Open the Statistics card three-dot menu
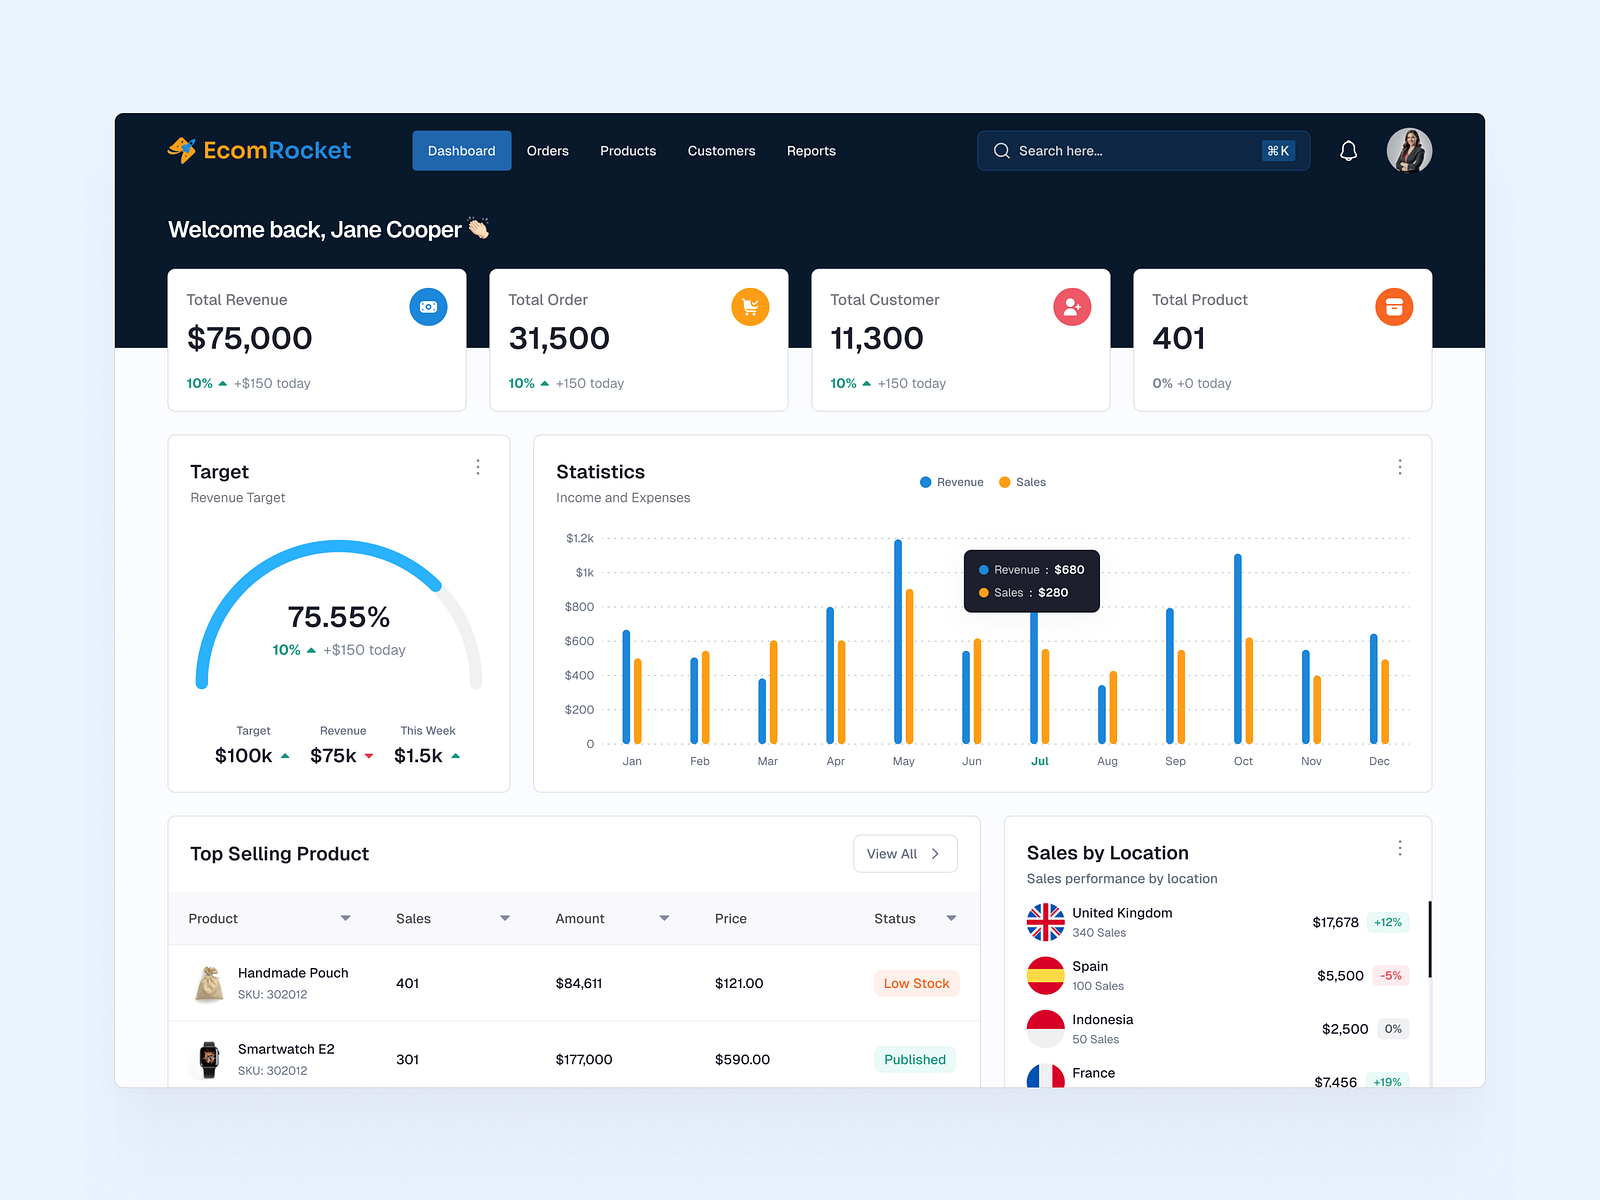This screenshot has height=1200, width=1600. 1400,467
